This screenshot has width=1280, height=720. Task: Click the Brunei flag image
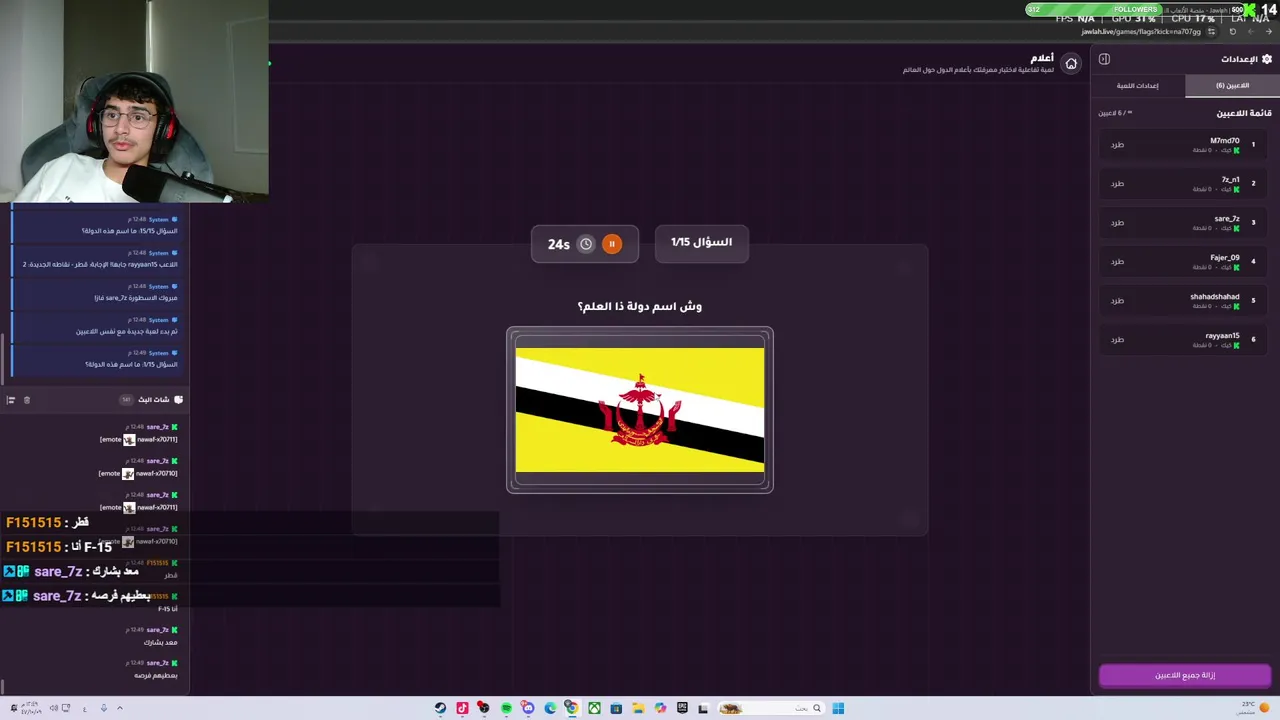640,410
